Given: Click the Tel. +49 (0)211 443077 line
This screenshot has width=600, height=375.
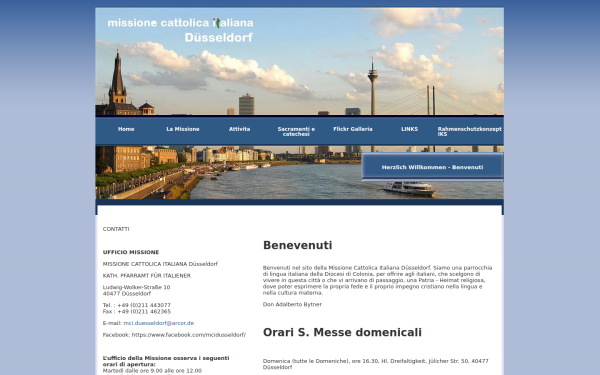Looking at the screenshot, I should click(x=137, y=305).
